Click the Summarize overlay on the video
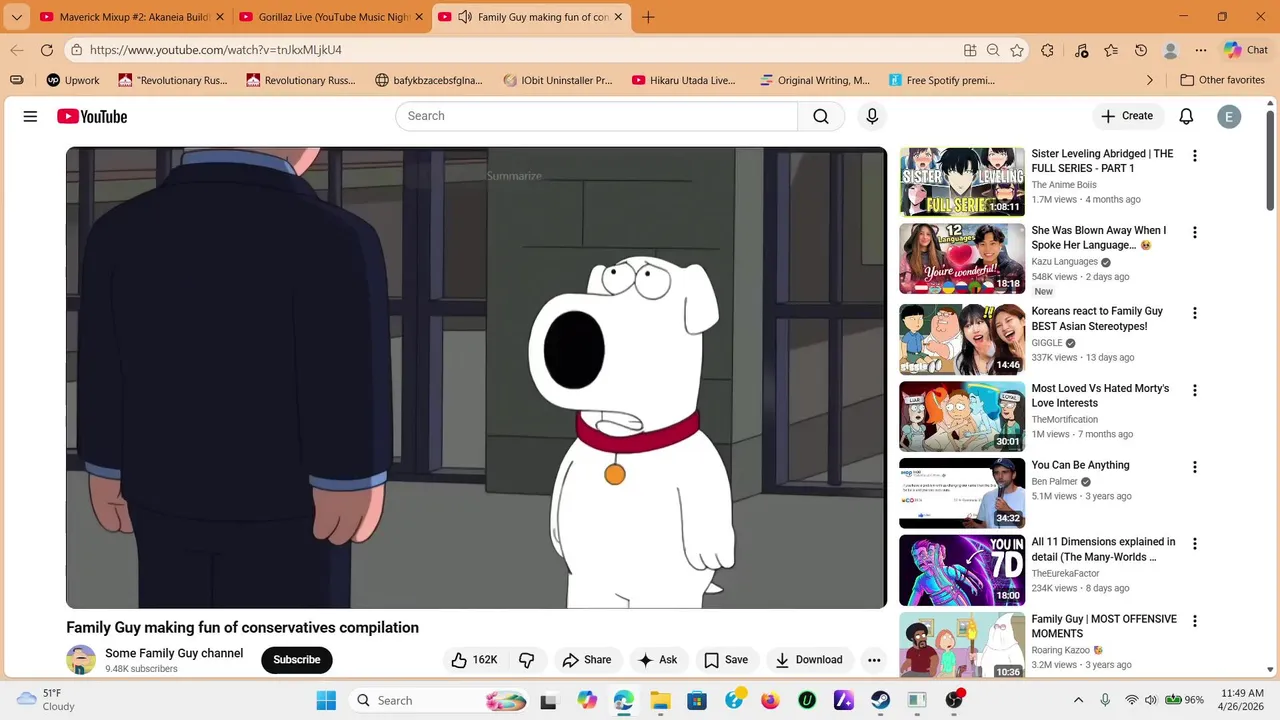The height and width of the screenshot is (720, 1280). 514,176
